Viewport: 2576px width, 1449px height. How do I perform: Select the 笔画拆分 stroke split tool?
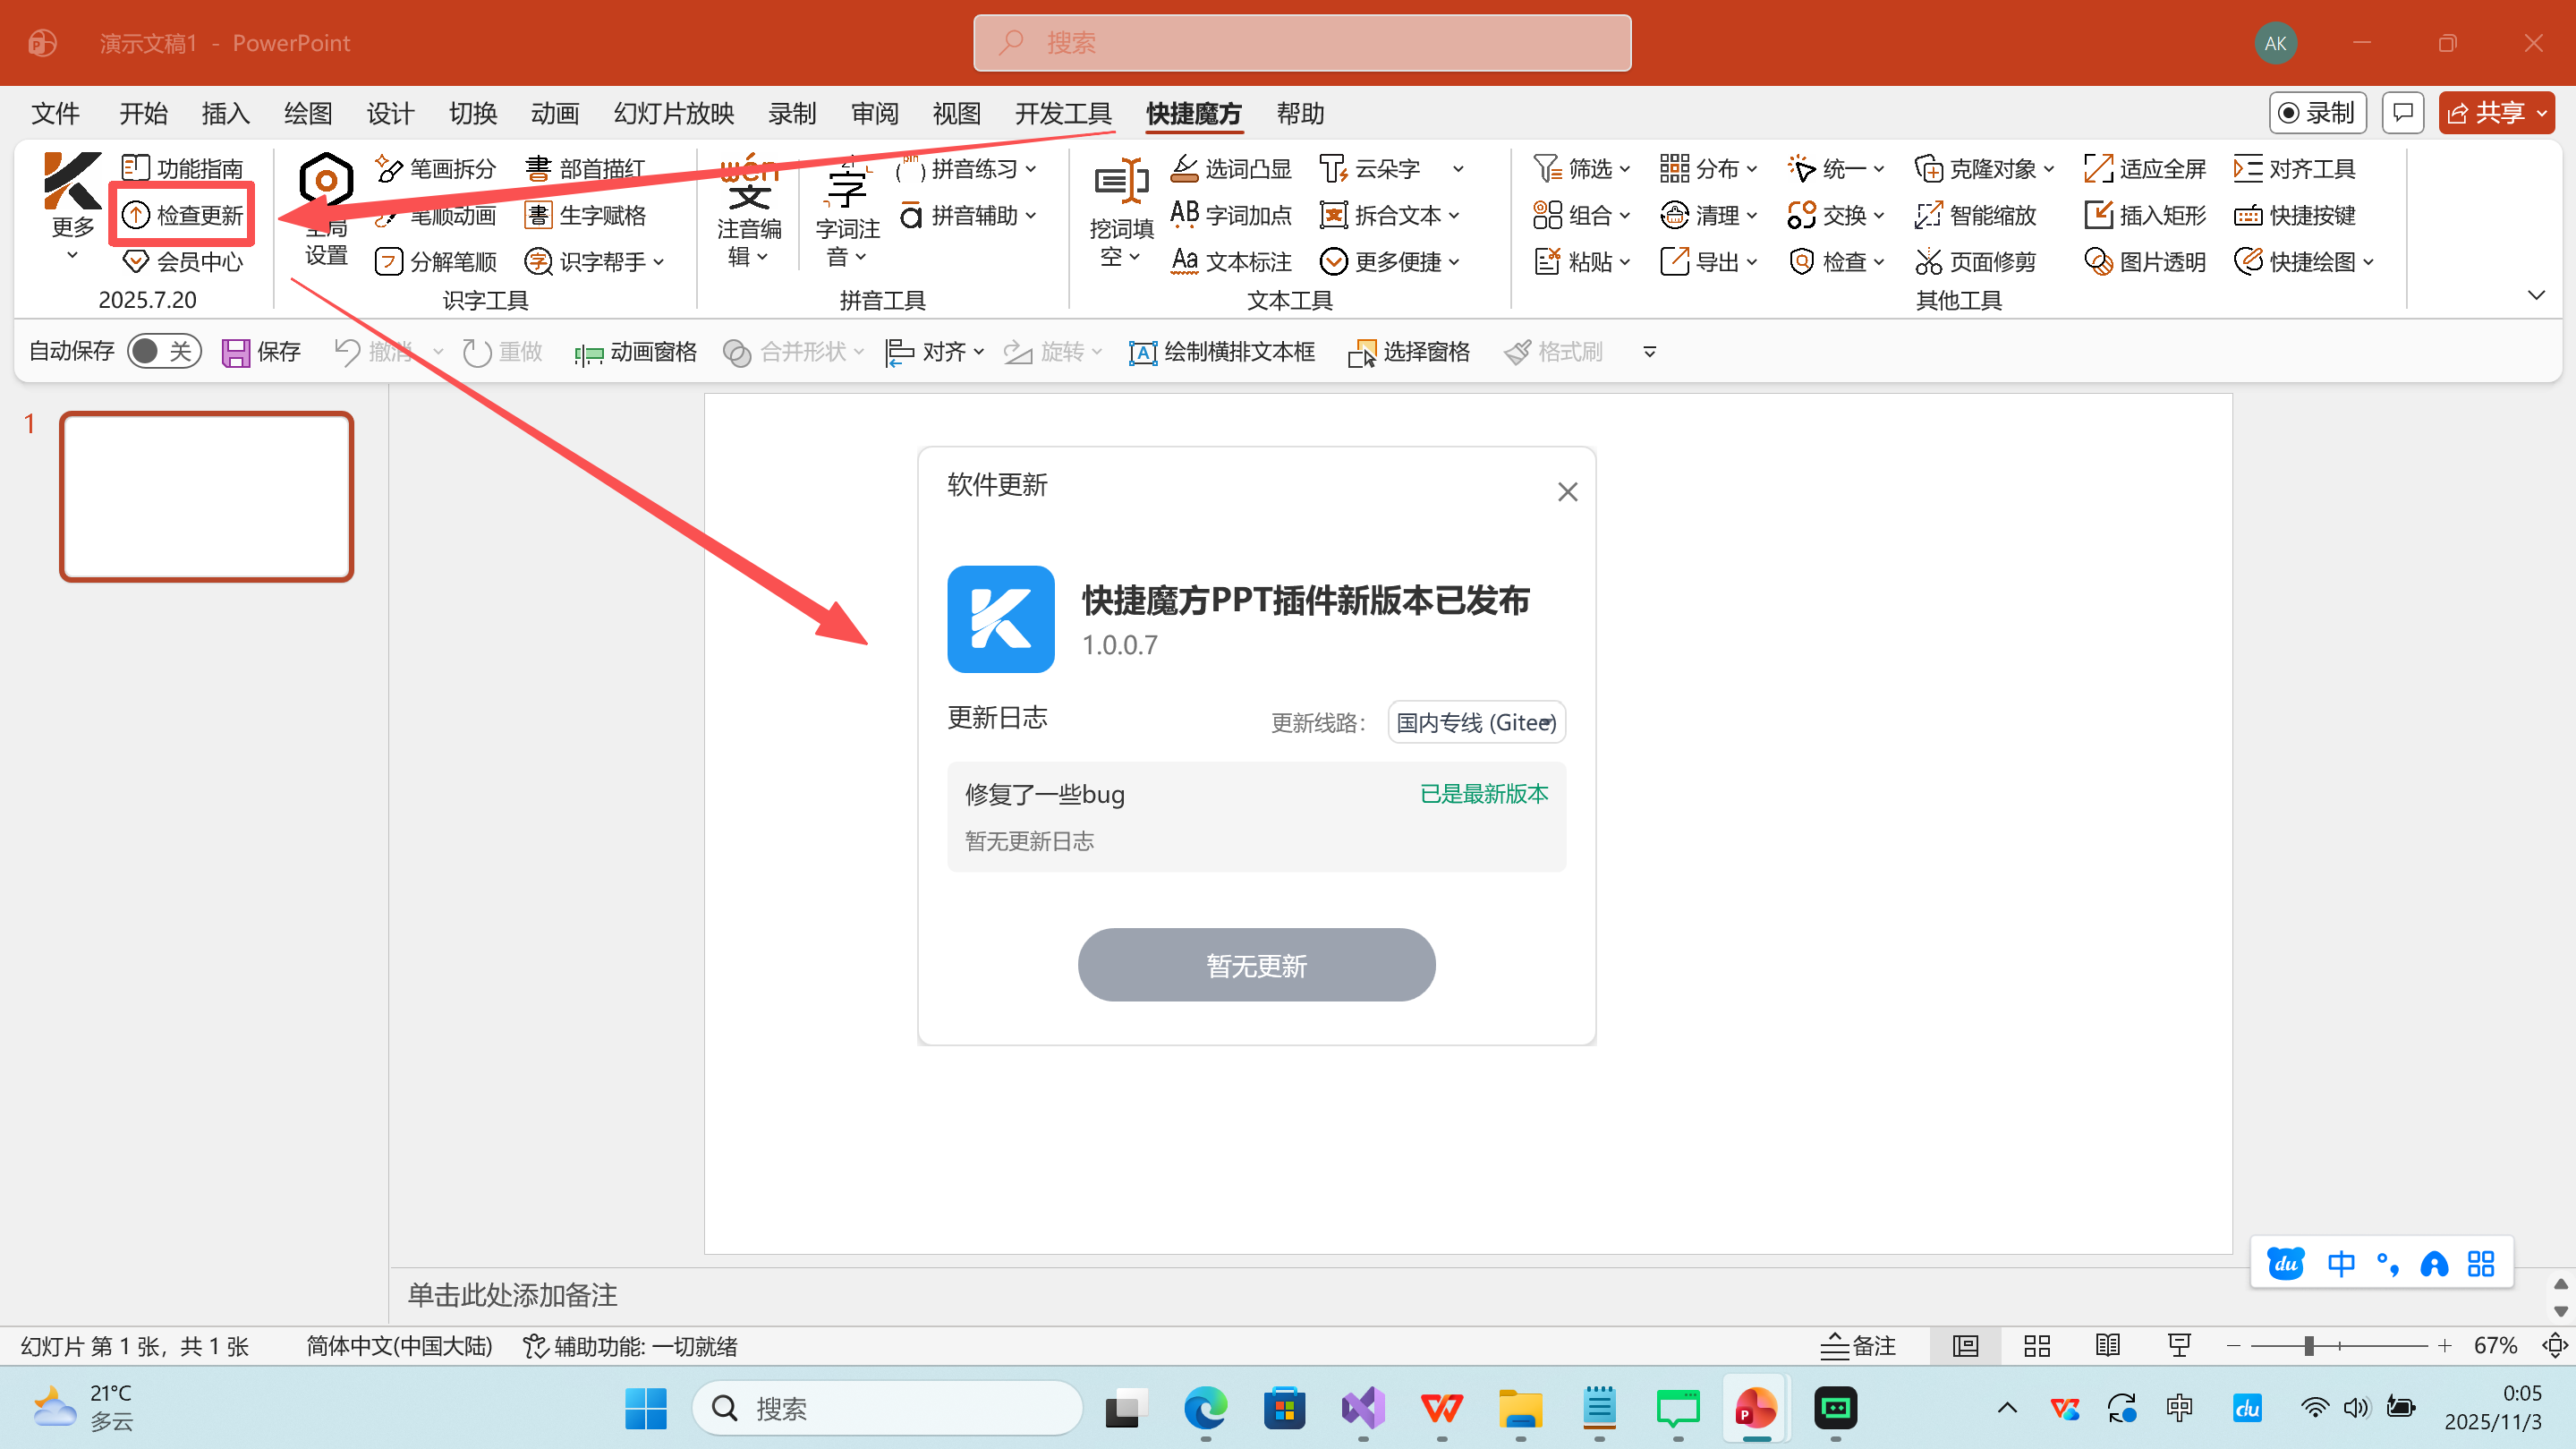436,168
